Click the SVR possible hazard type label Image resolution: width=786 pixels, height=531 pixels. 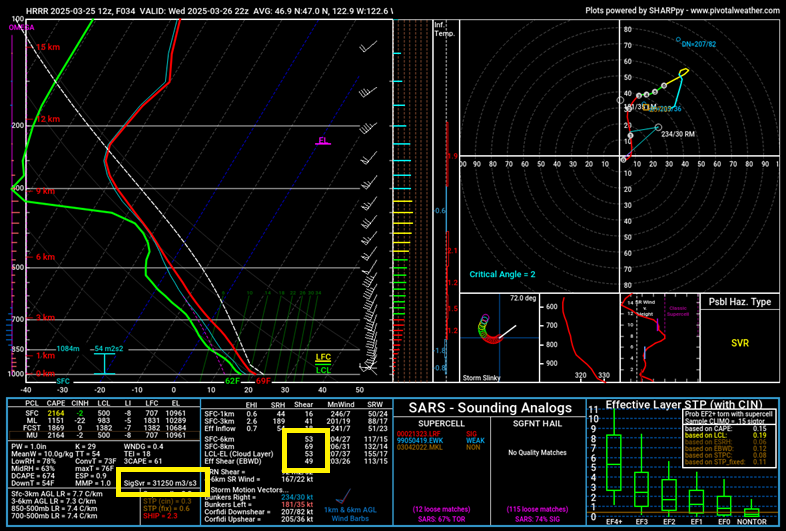[x=739, y=342]
